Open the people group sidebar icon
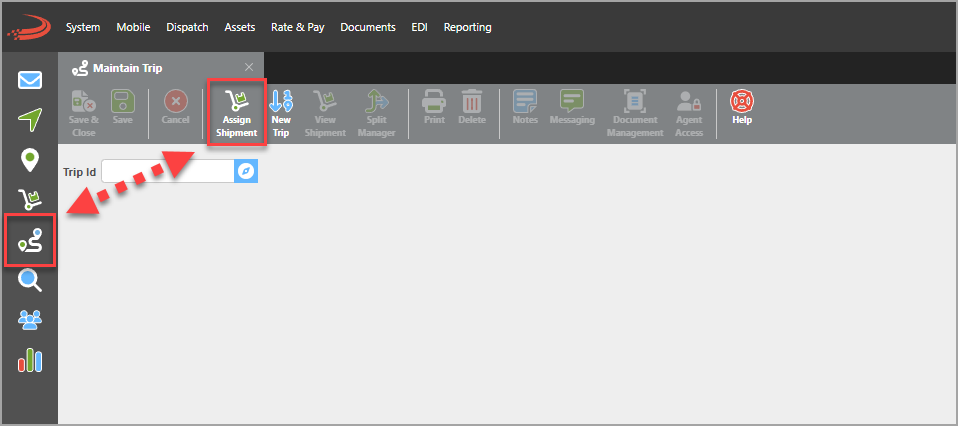This screenshot has width=958, height=426. click(30, 320)
